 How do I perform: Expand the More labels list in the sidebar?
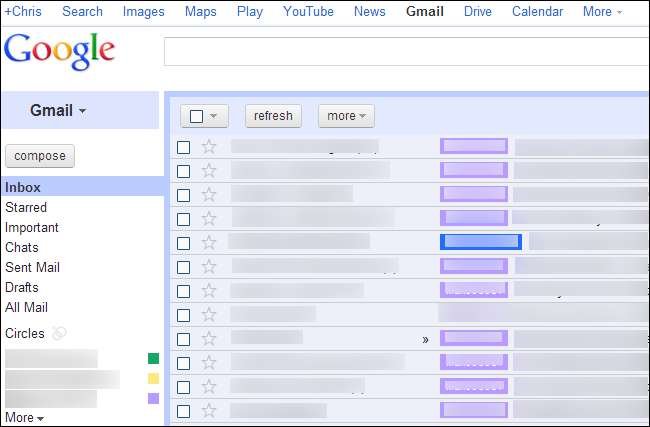click(24, 418)
